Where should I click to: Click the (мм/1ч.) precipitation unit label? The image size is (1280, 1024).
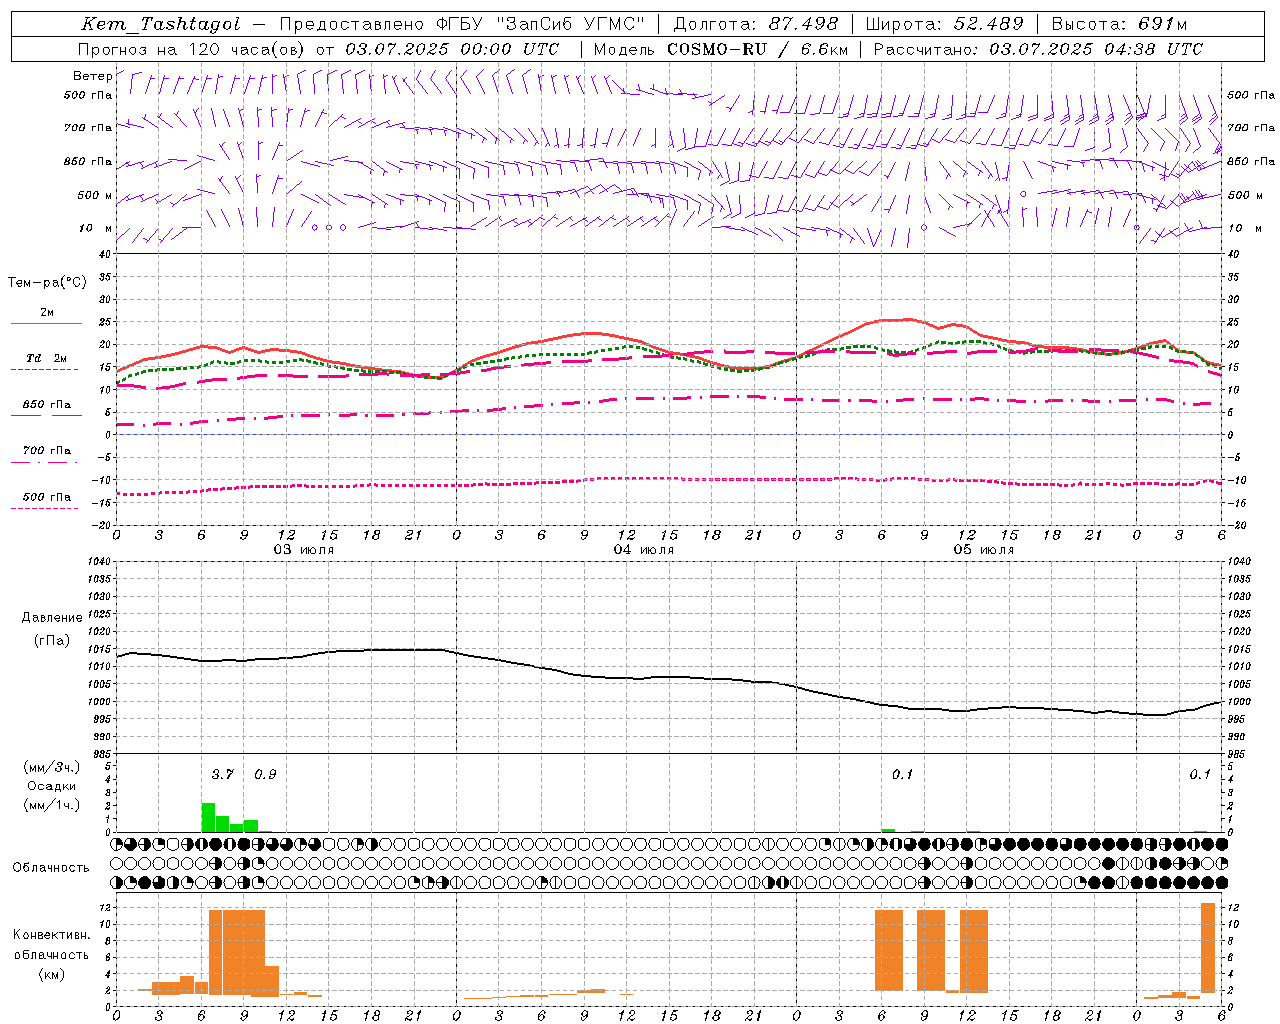click(51, 805)
